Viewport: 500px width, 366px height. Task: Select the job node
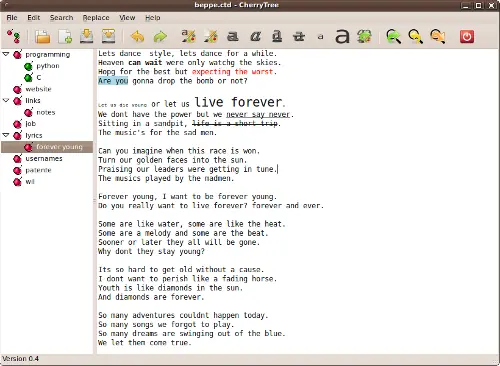[30, 124]
